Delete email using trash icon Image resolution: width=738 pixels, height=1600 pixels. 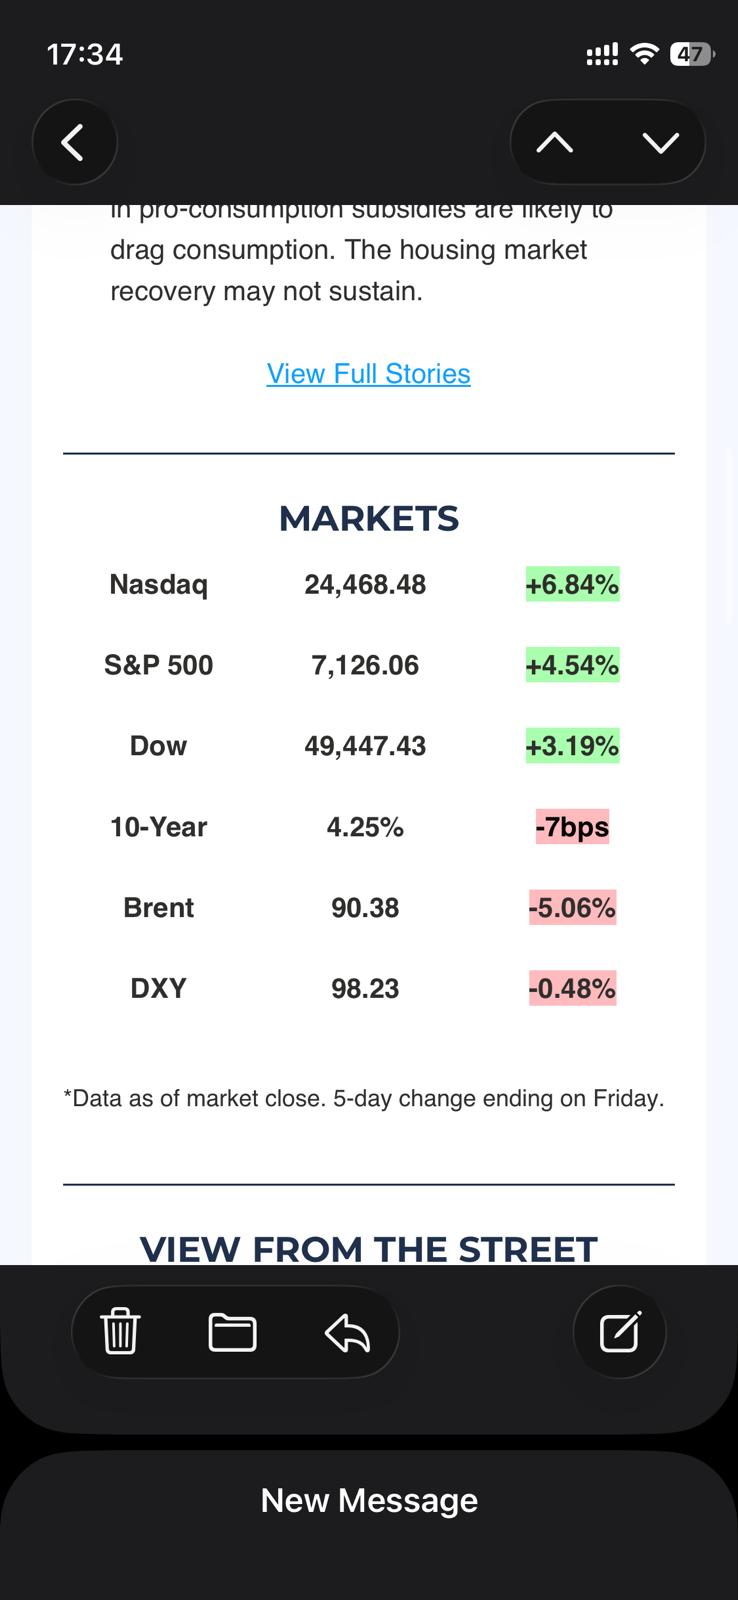121,1332
